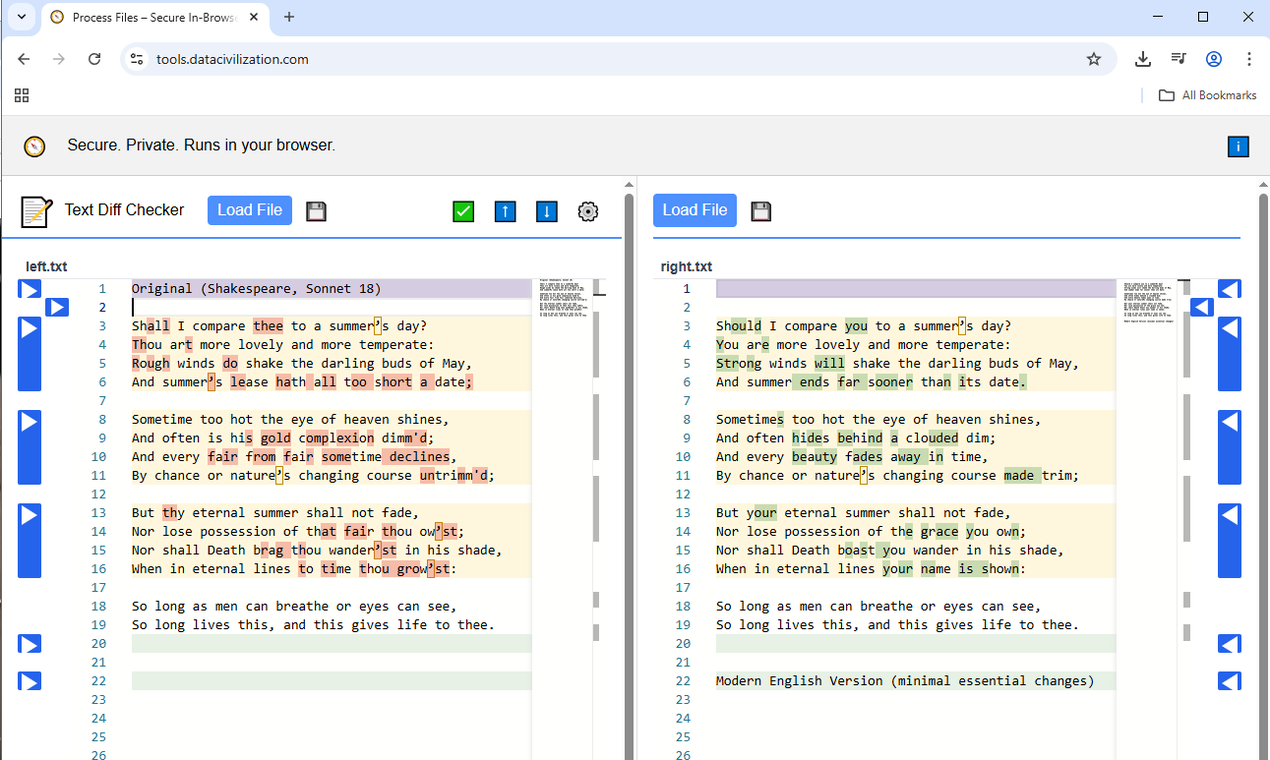Click line 'Original (Shakespeare, Sonnet 18)'
1270x760 pixels.
(256, 289)
